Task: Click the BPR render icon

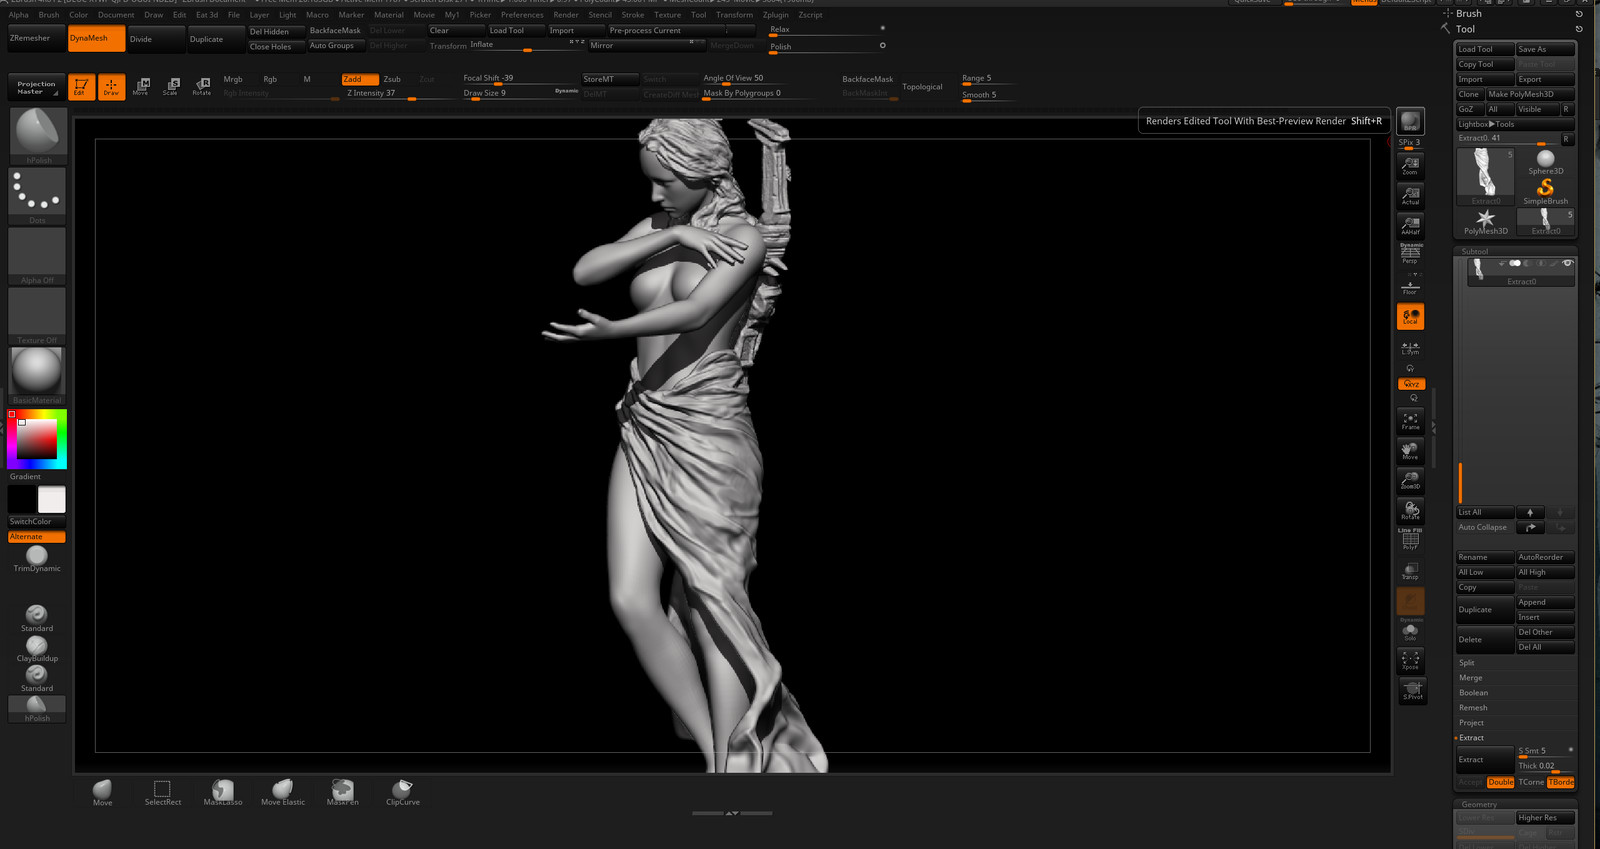Action: point(1410,121)
